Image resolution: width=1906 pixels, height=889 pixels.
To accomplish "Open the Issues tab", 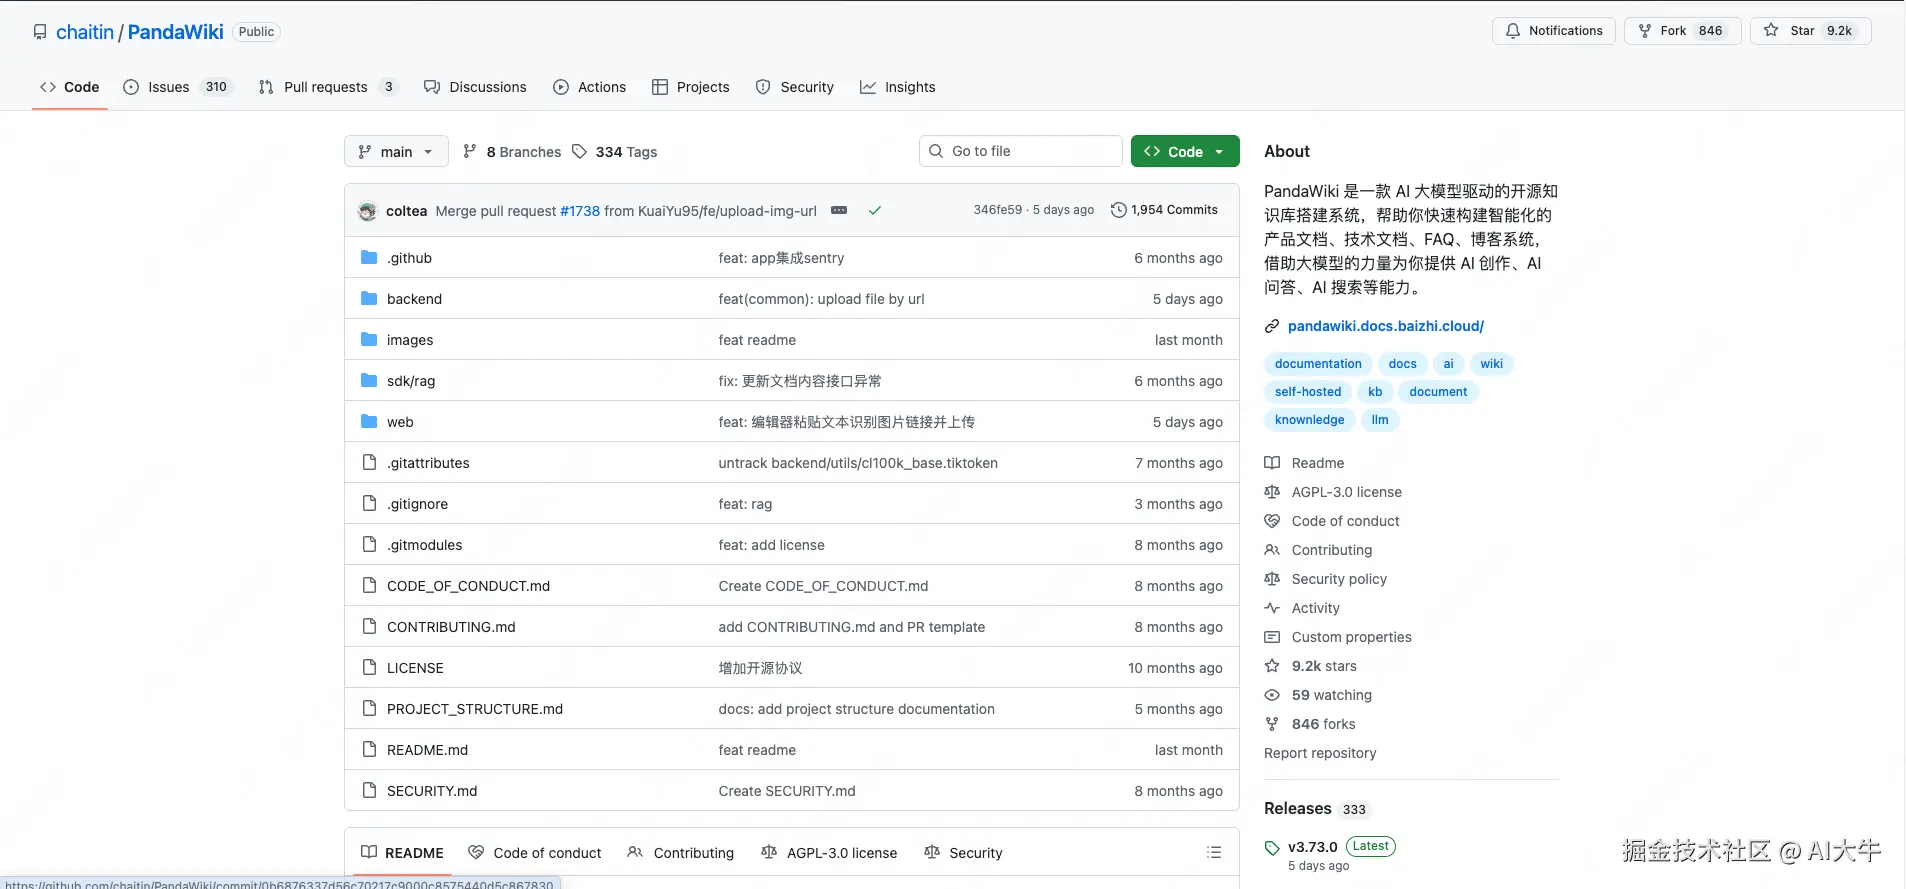I will 178,87.
